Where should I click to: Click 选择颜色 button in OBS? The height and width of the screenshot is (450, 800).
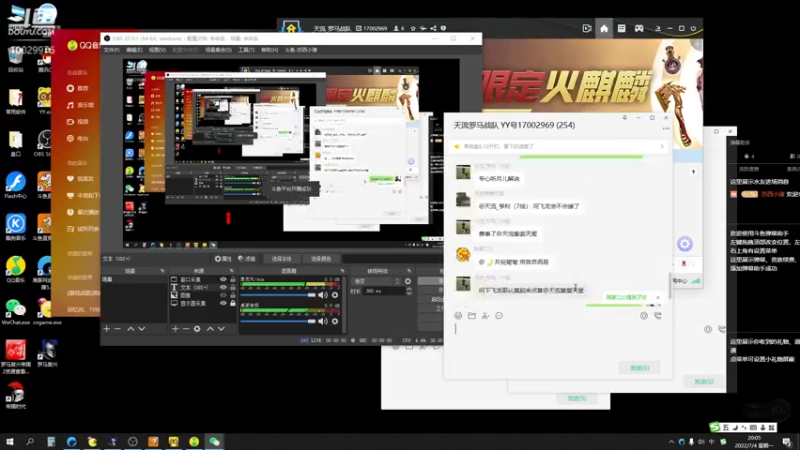tap(321, 259)
